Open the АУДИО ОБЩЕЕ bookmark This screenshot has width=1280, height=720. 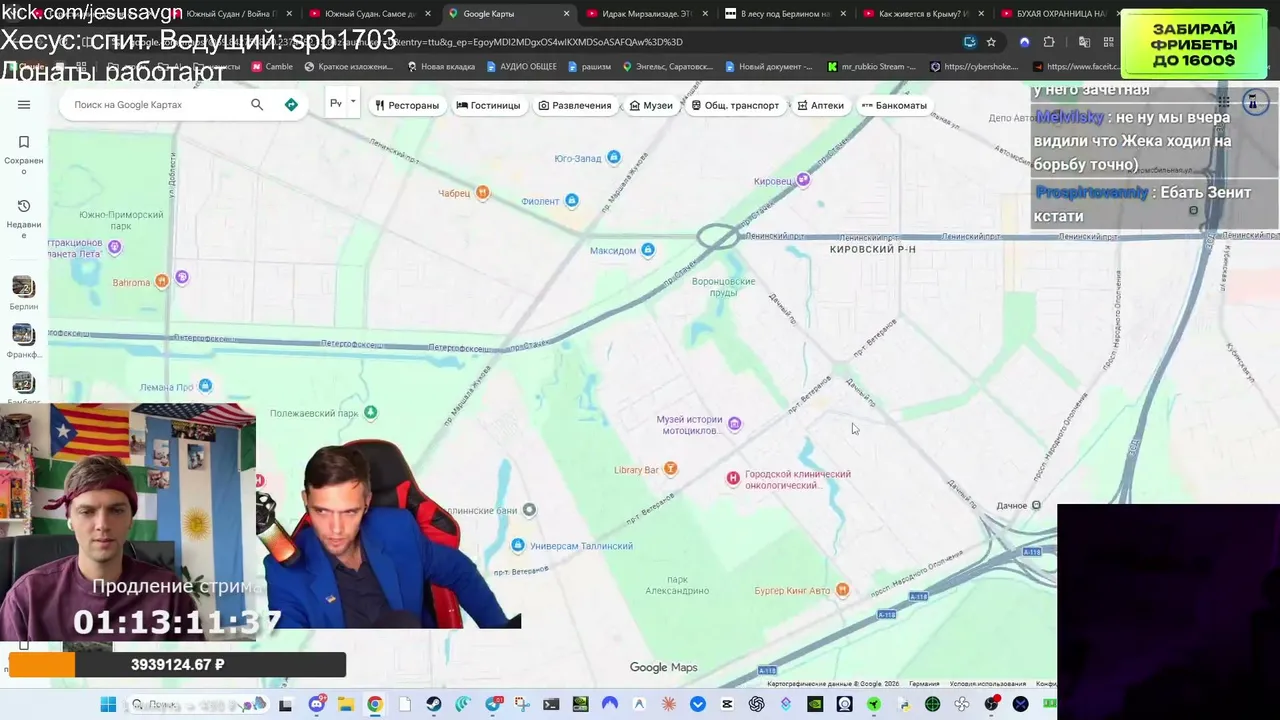coord(522,67)
